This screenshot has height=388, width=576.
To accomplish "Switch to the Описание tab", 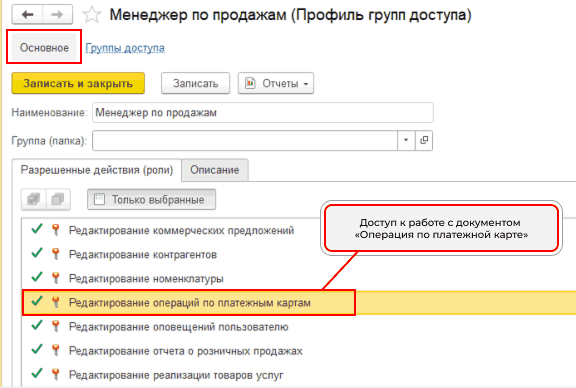I will coord(215,170).
